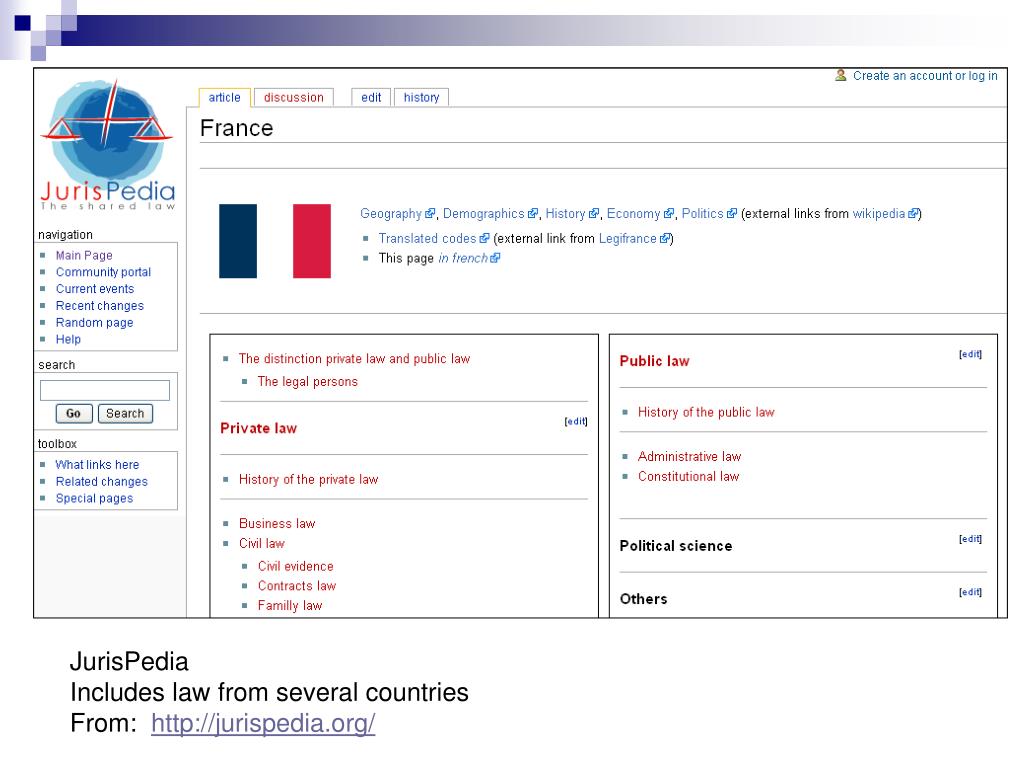The image size is (1024, 768).
Task: Click the Private law heading
Action: tap(259, 428)
